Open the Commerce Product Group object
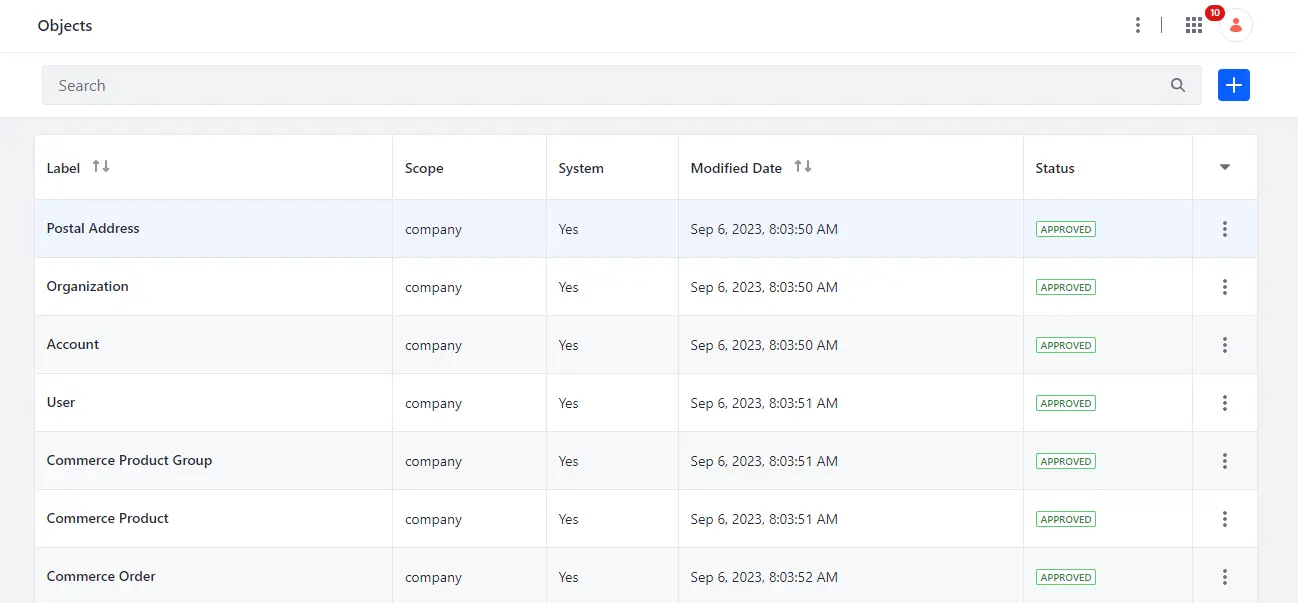The height and width of the screenshot is (603, 1298). (x=129, y=460)
